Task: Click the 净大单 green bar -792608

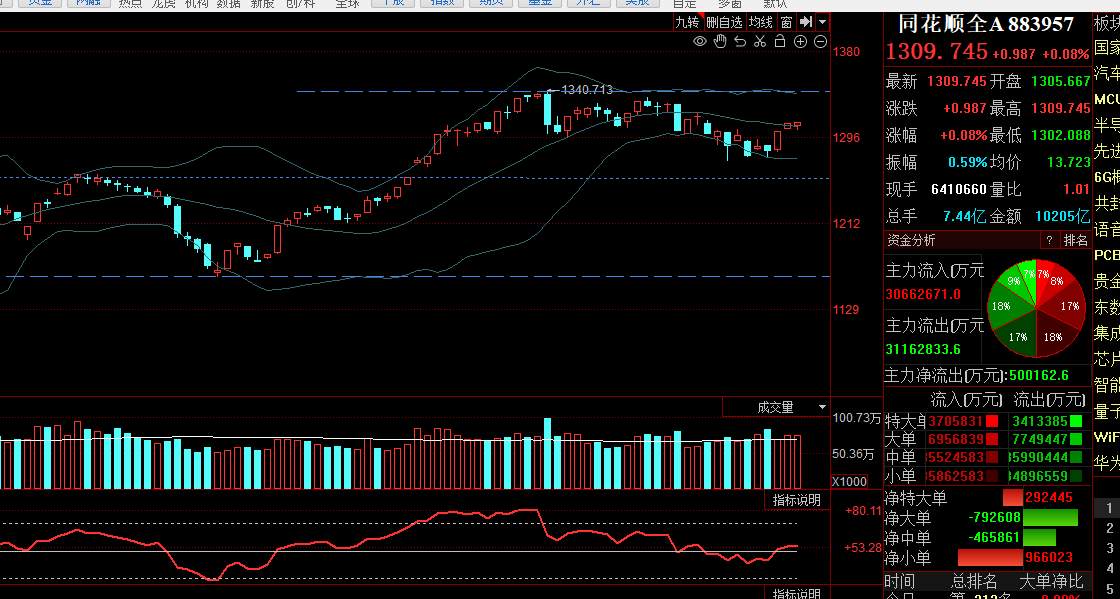Action: (x=1050, y=518)
